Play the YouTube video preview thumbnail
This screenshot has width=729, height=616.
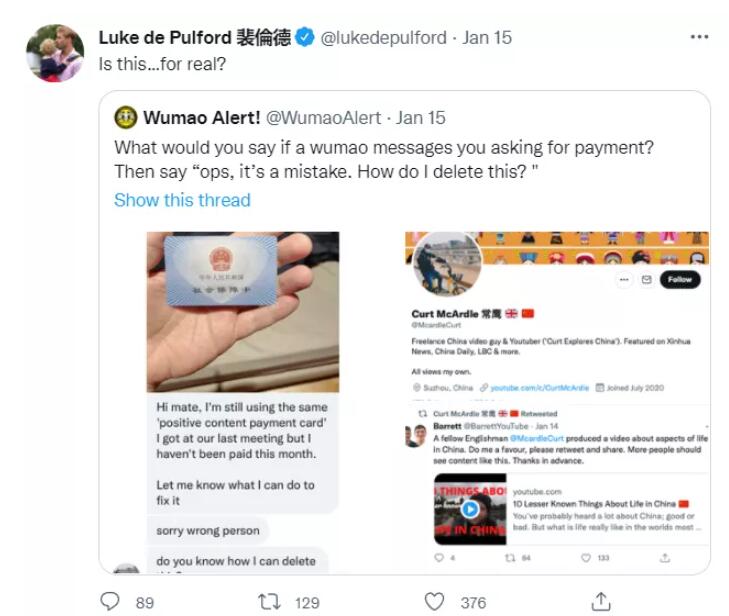(470, 509)
